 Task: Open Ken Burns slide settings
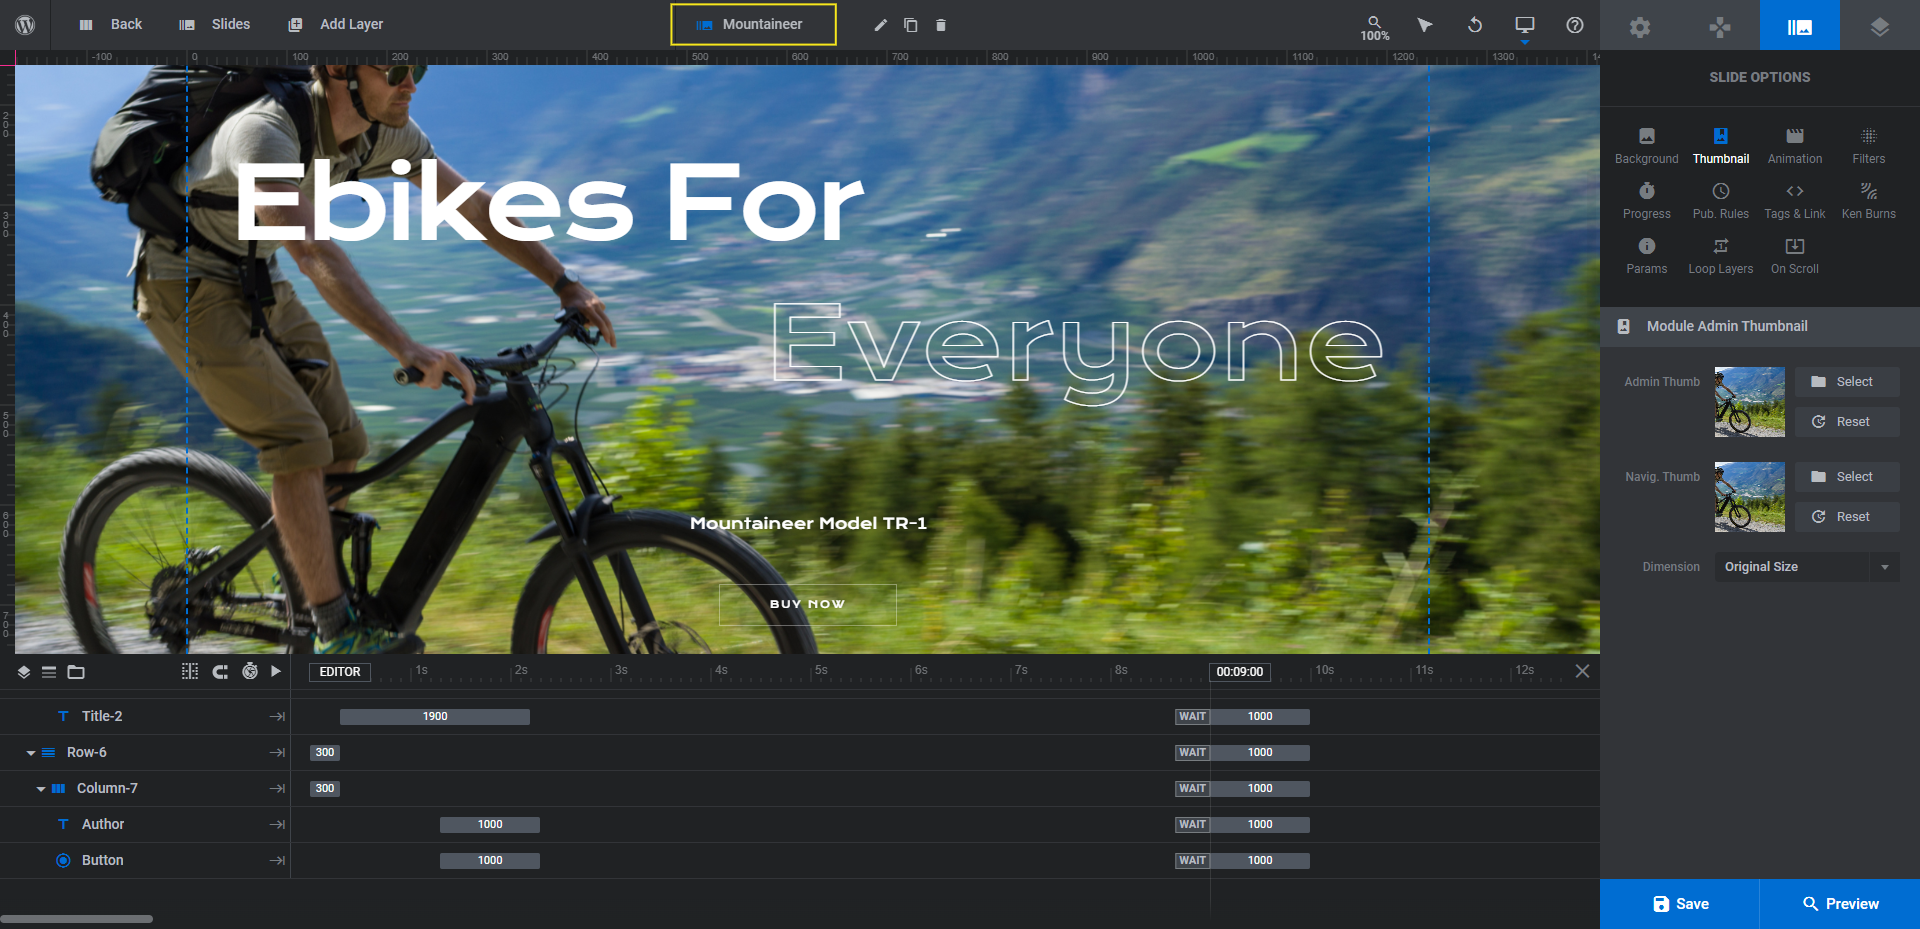coord(1869,201)
